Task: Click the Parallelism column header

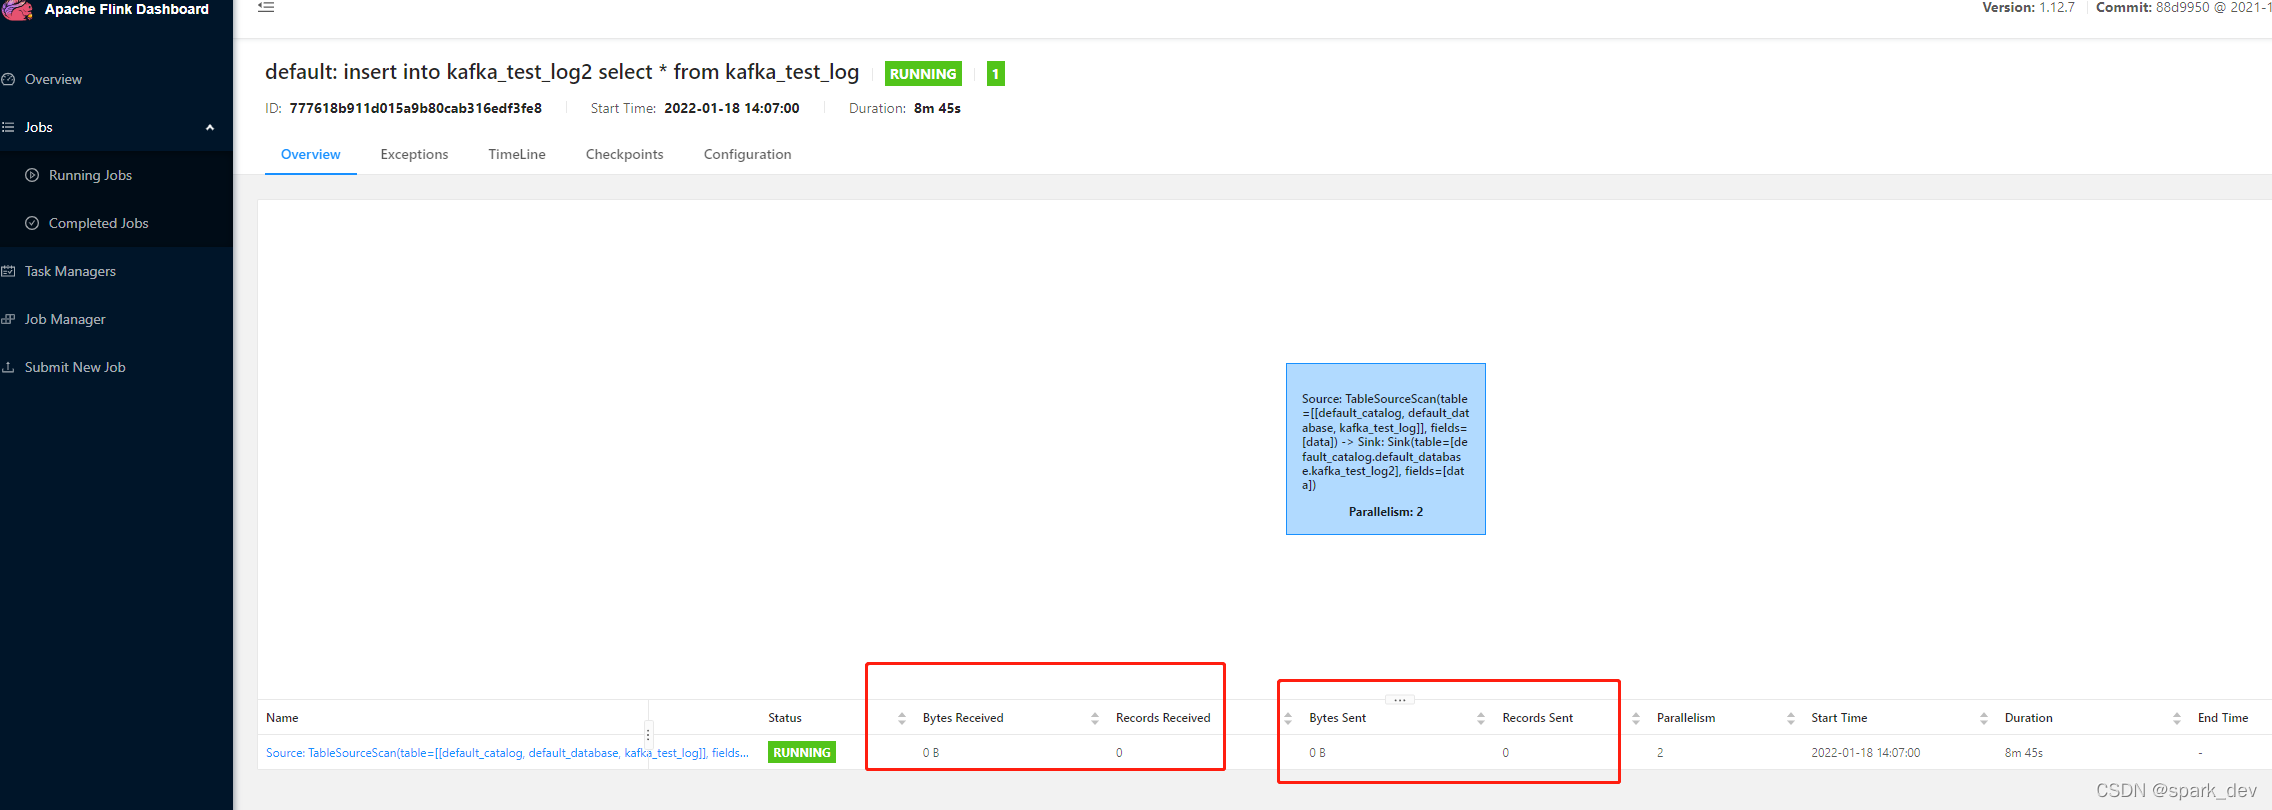Action: (1686, 718)
